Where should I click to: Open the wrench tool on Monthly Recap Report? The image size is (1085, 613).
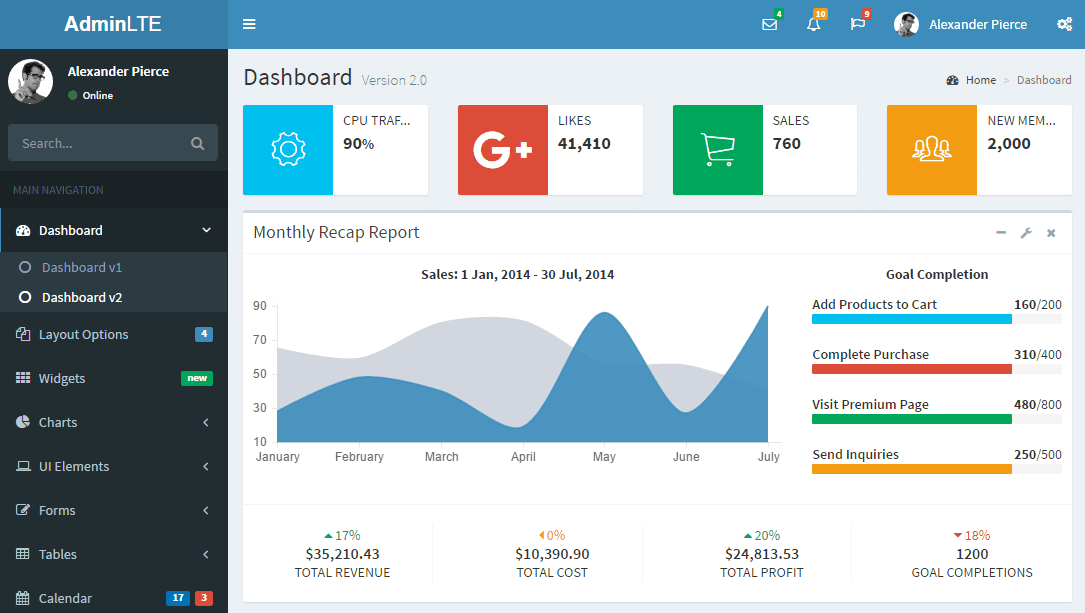pos(1026,232)
